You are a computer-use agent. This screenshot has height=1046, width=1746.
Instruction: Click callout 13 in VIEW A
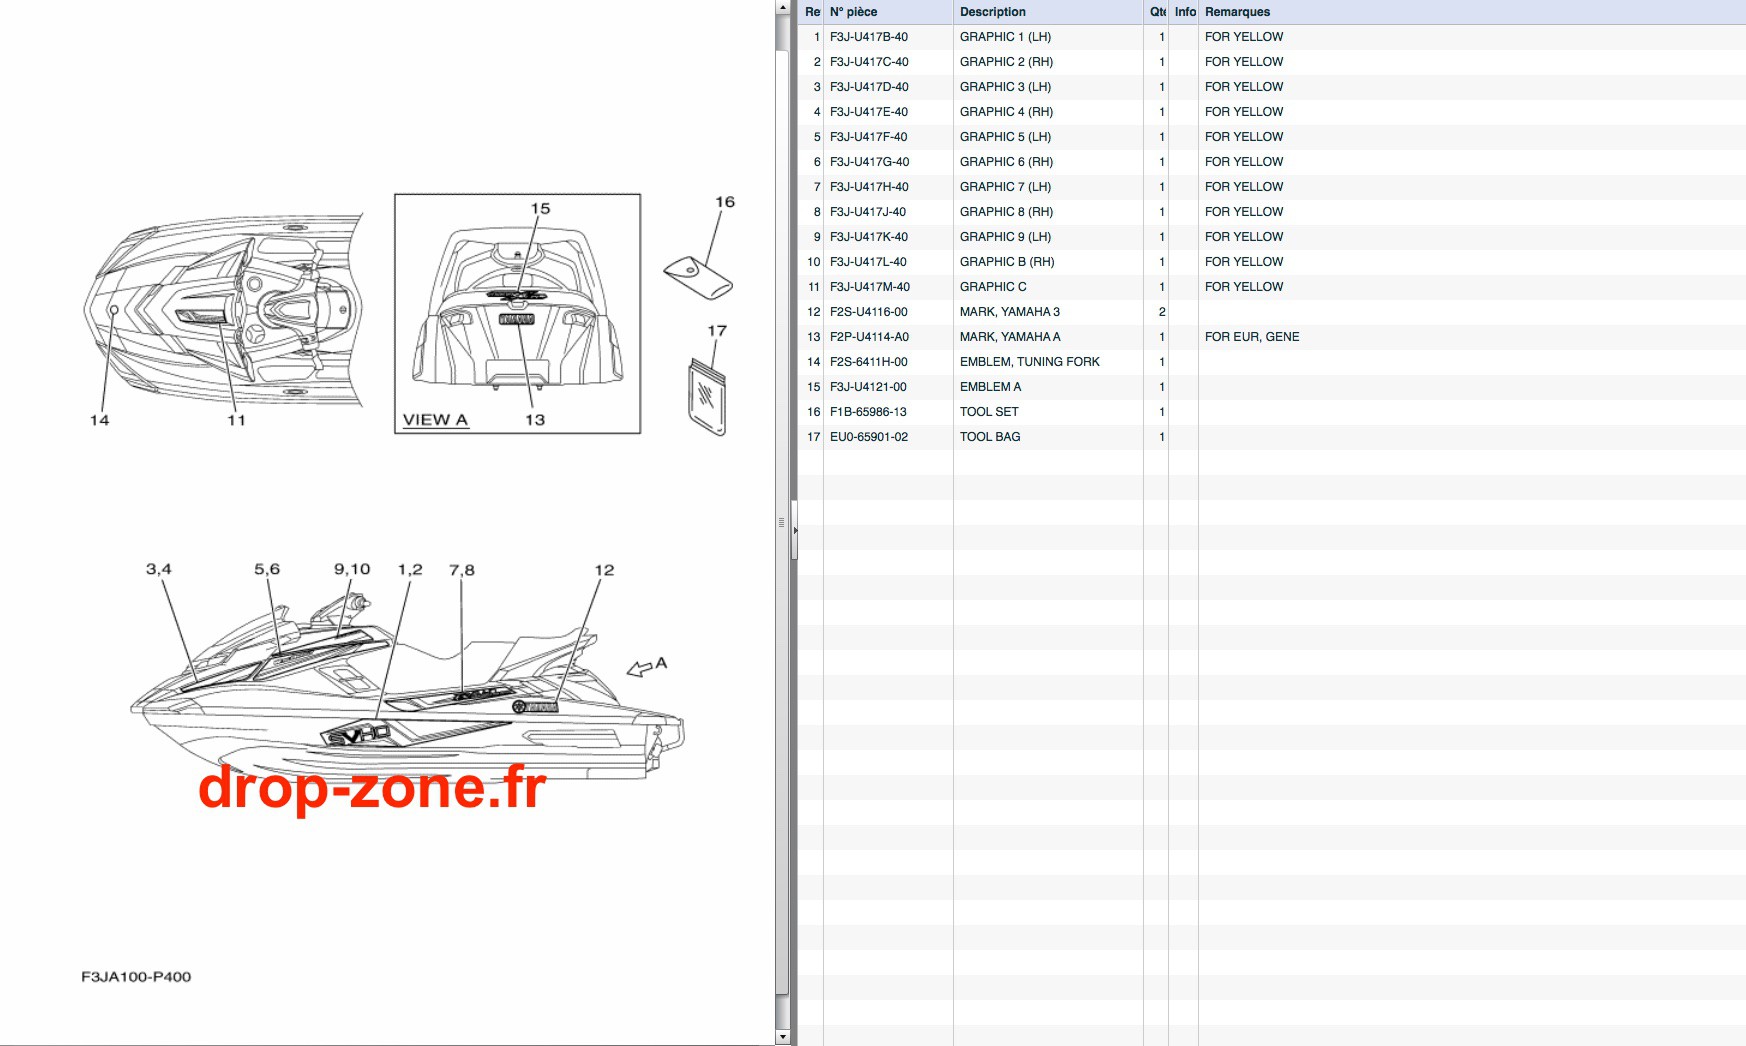point(535,420)
